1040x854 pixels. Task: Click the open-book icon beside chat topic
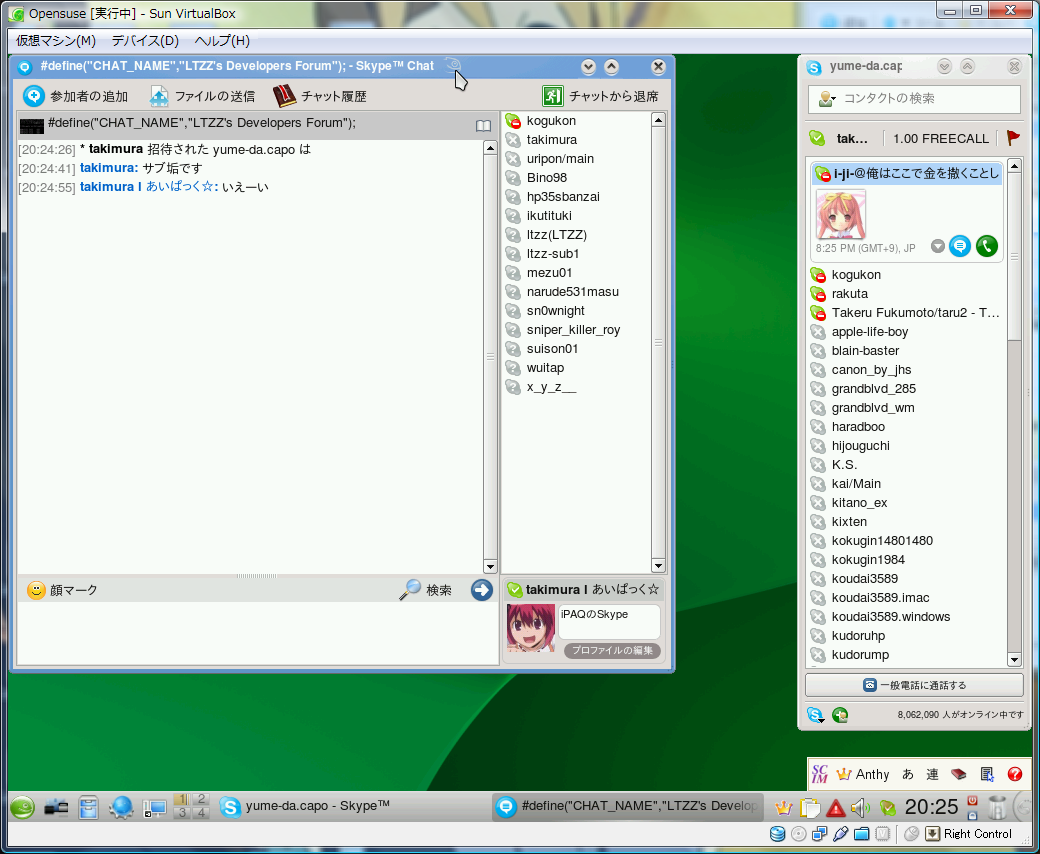tap(484, 125)
